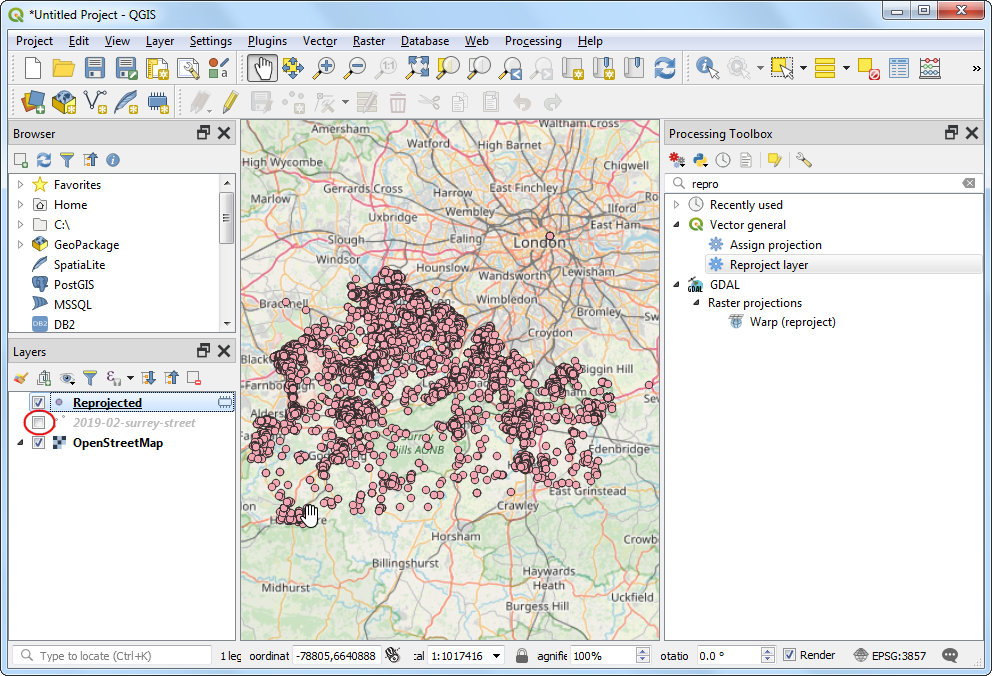This screenshot has width=992, height=676.
Task: Uncheck the Reprojected layer visibility checkbox
Action: 39,403
